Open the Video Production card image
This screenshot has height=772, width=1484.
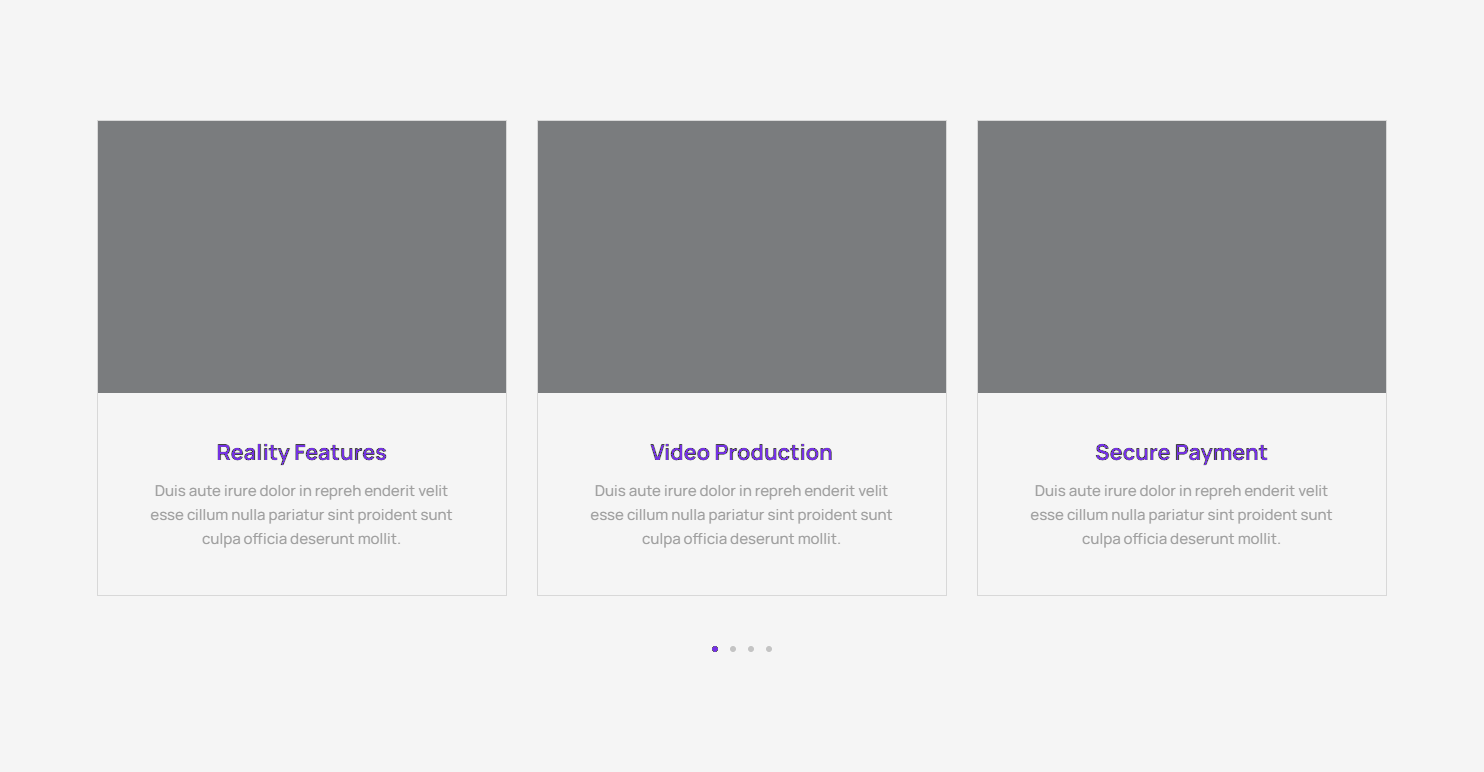coord(742,257)
